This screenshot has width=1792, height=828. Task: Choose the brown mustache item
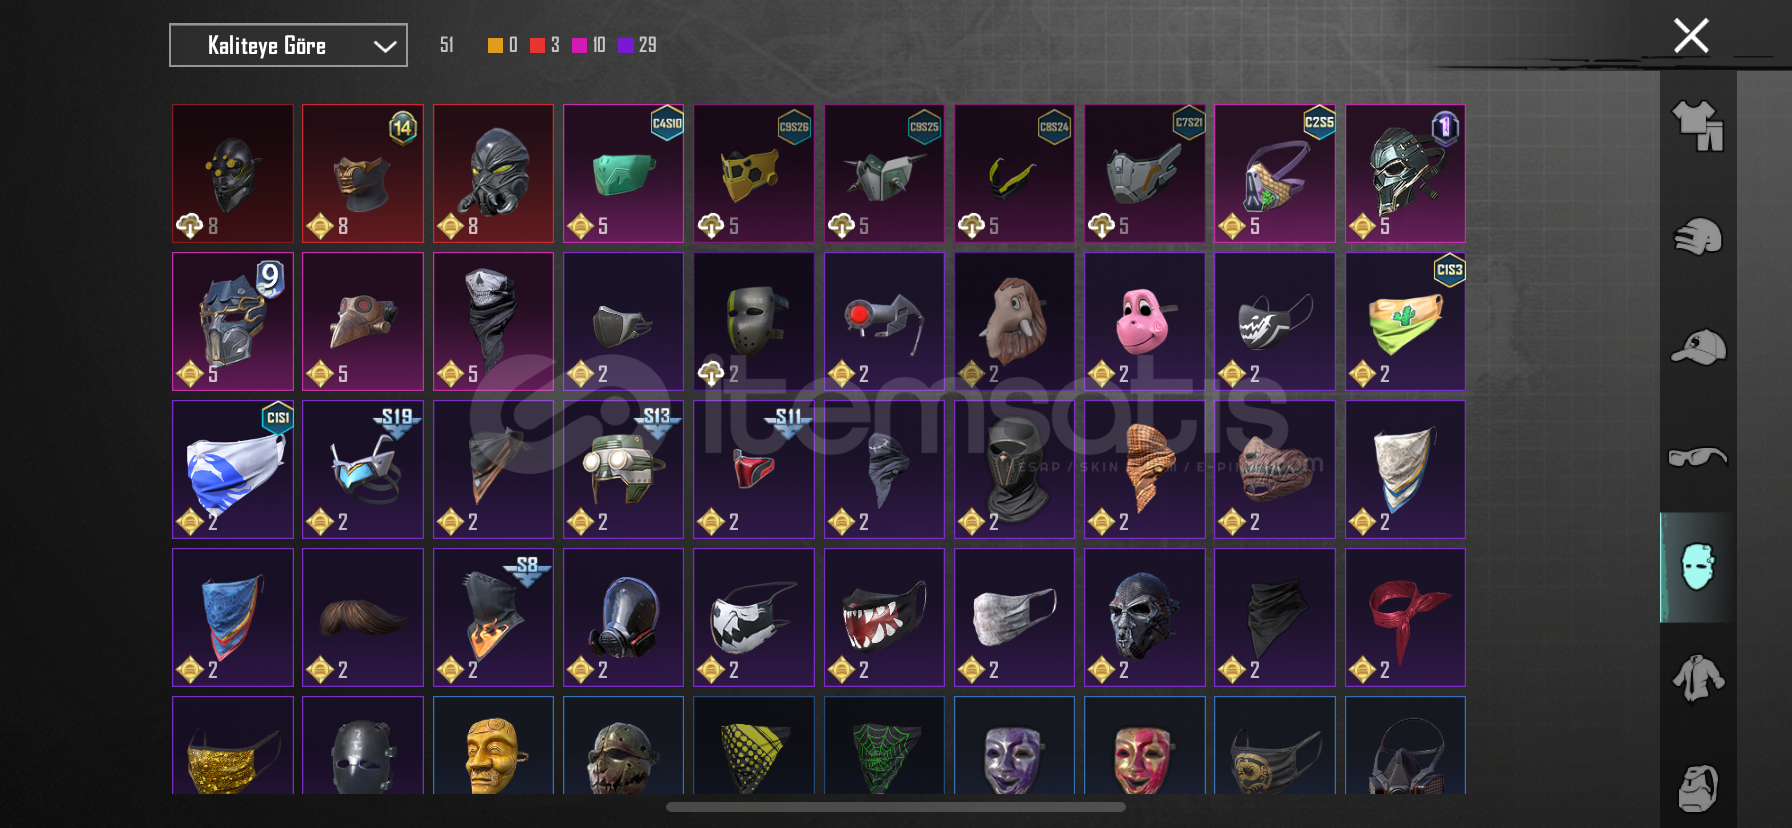click(362, 617)
